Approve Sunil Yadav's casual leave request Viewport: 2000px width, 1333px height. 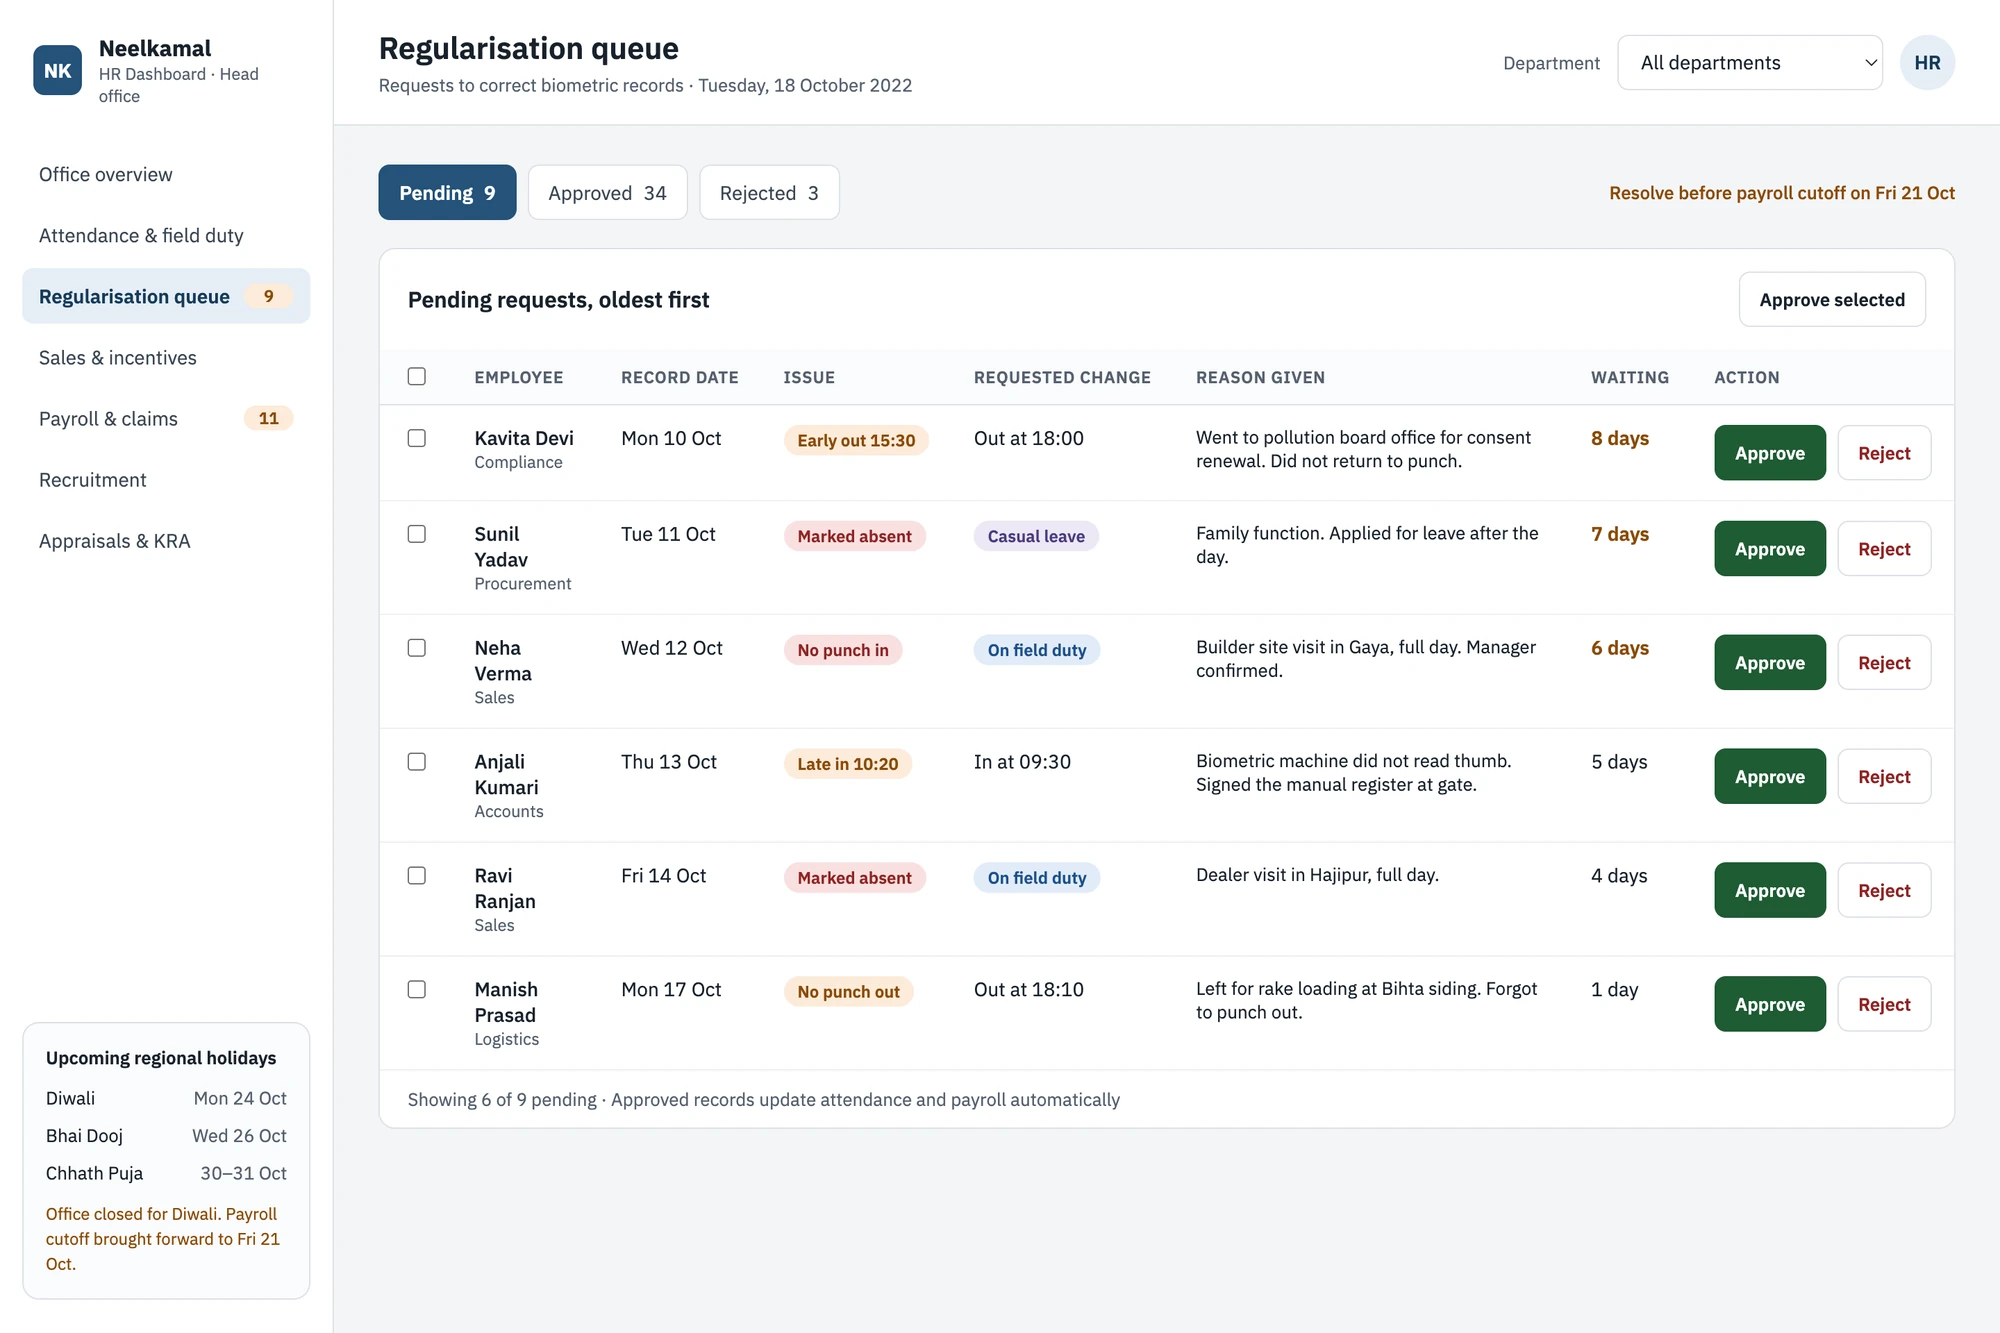pos(1770,549)
